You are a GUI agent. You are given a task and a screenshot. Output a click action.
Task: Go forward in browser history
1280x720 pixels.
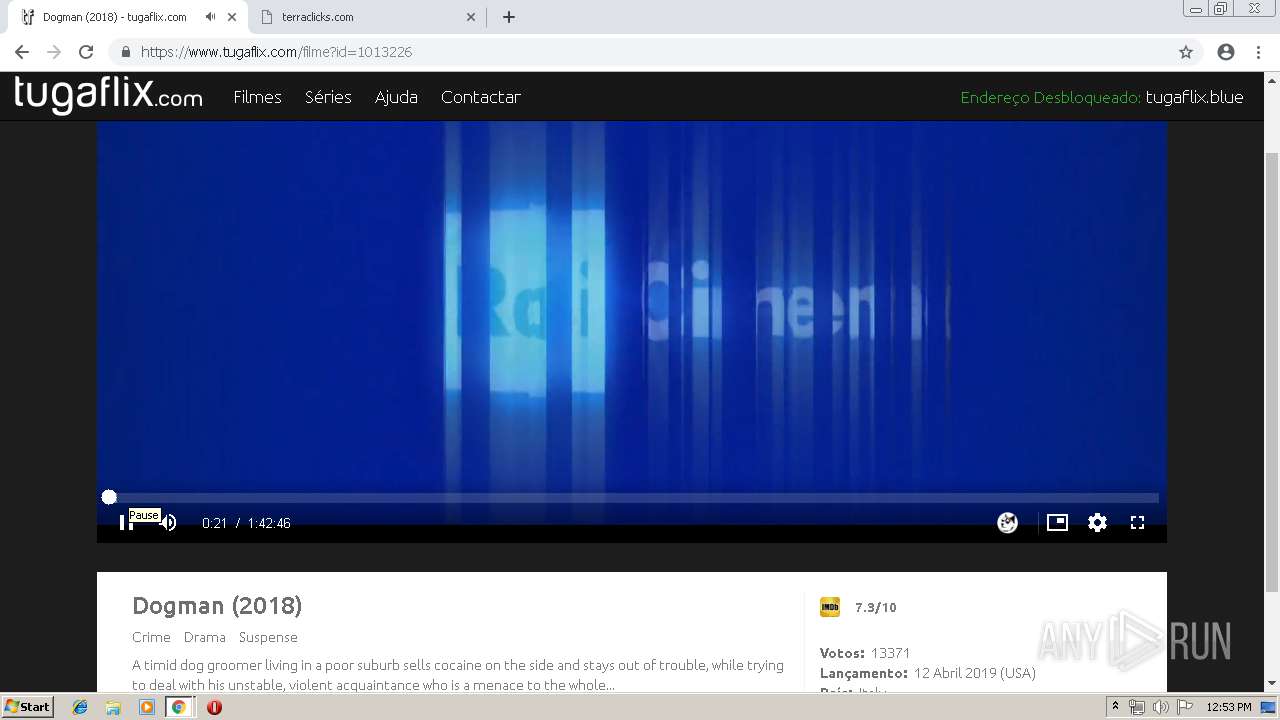click(54, 52)
